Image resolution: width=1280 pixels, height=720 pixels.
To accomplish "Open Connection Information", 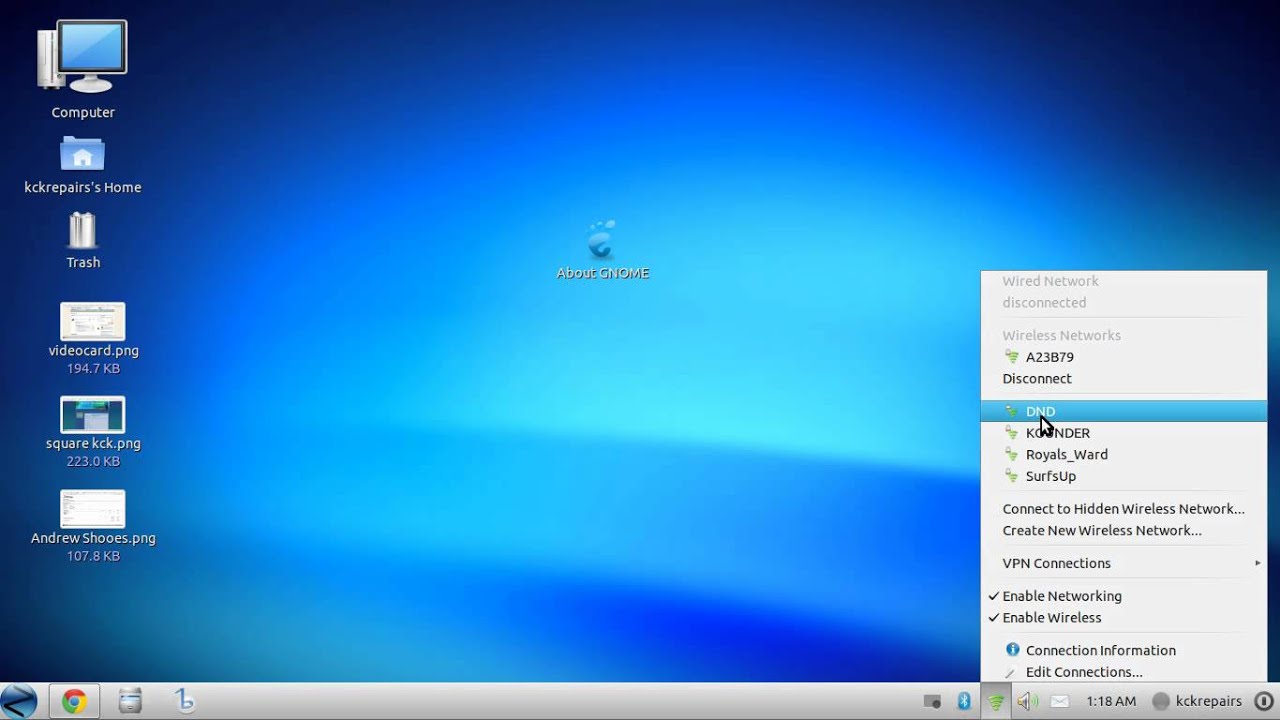I will click(x=1124, y=650).
